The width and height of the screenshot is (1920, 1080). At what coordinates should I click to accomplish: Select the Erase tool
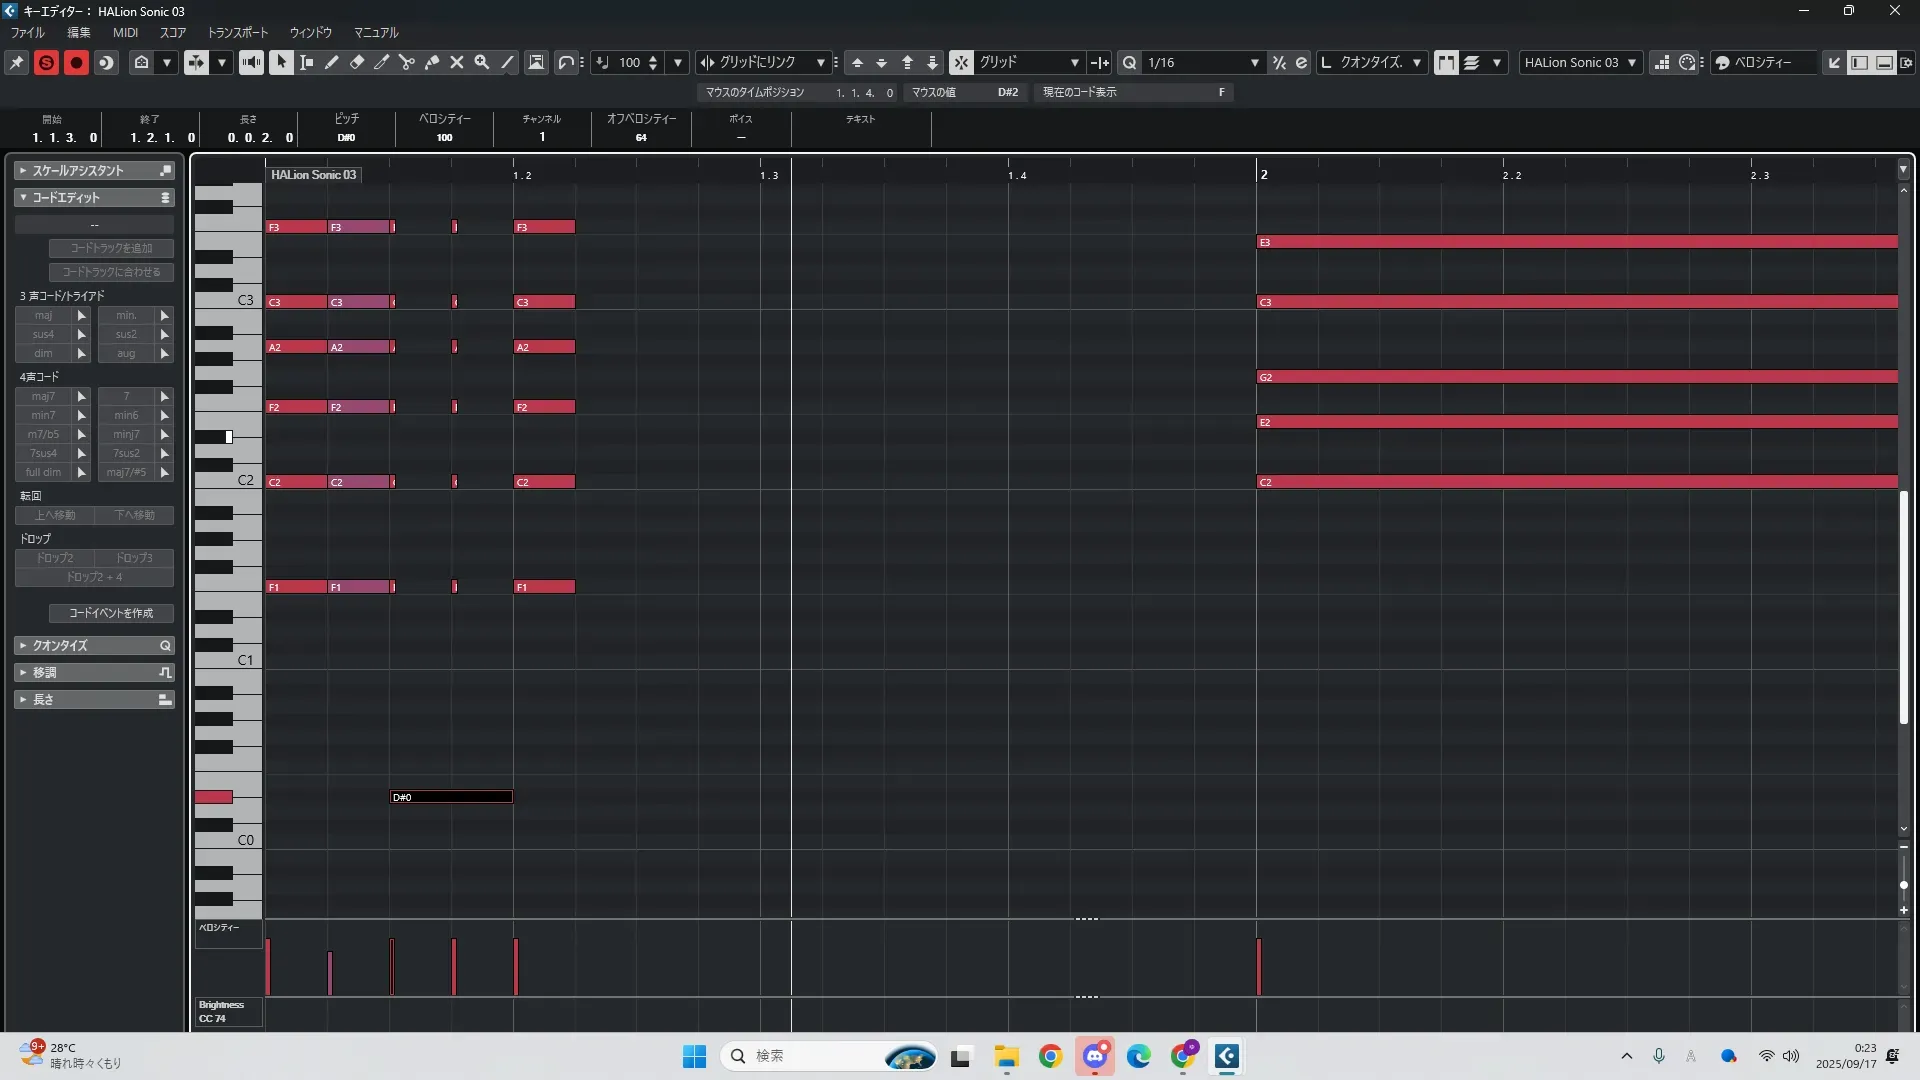(x=357, y=62)
